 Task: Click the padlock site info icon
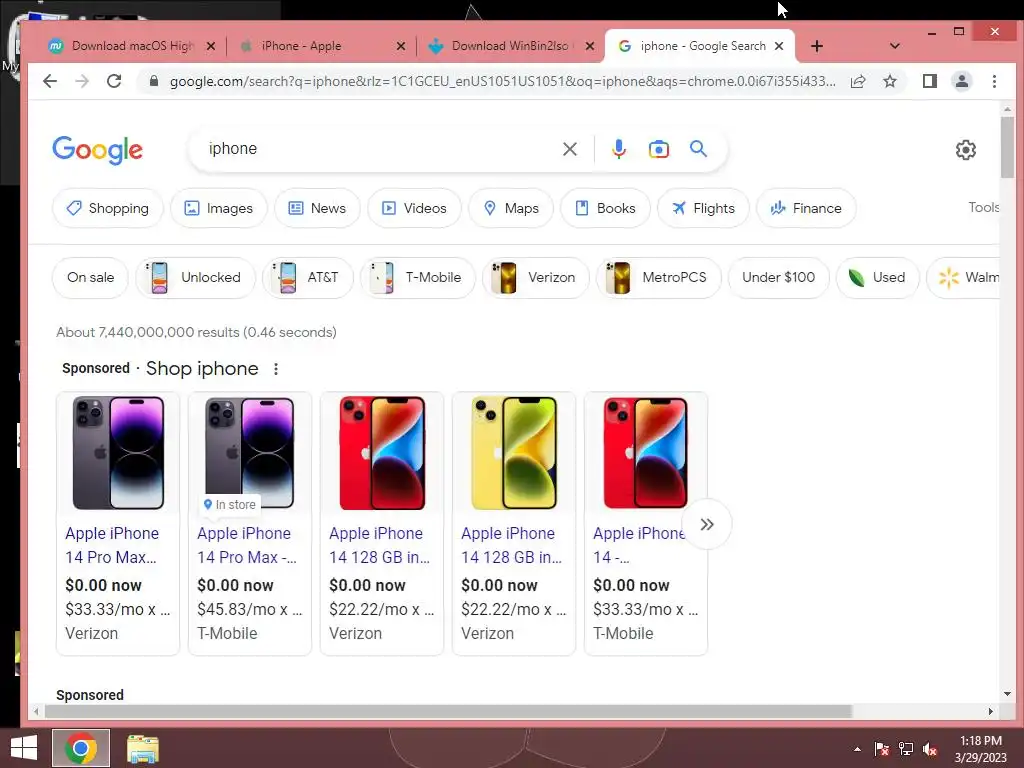pyautogui.click(x=154, y=81)
